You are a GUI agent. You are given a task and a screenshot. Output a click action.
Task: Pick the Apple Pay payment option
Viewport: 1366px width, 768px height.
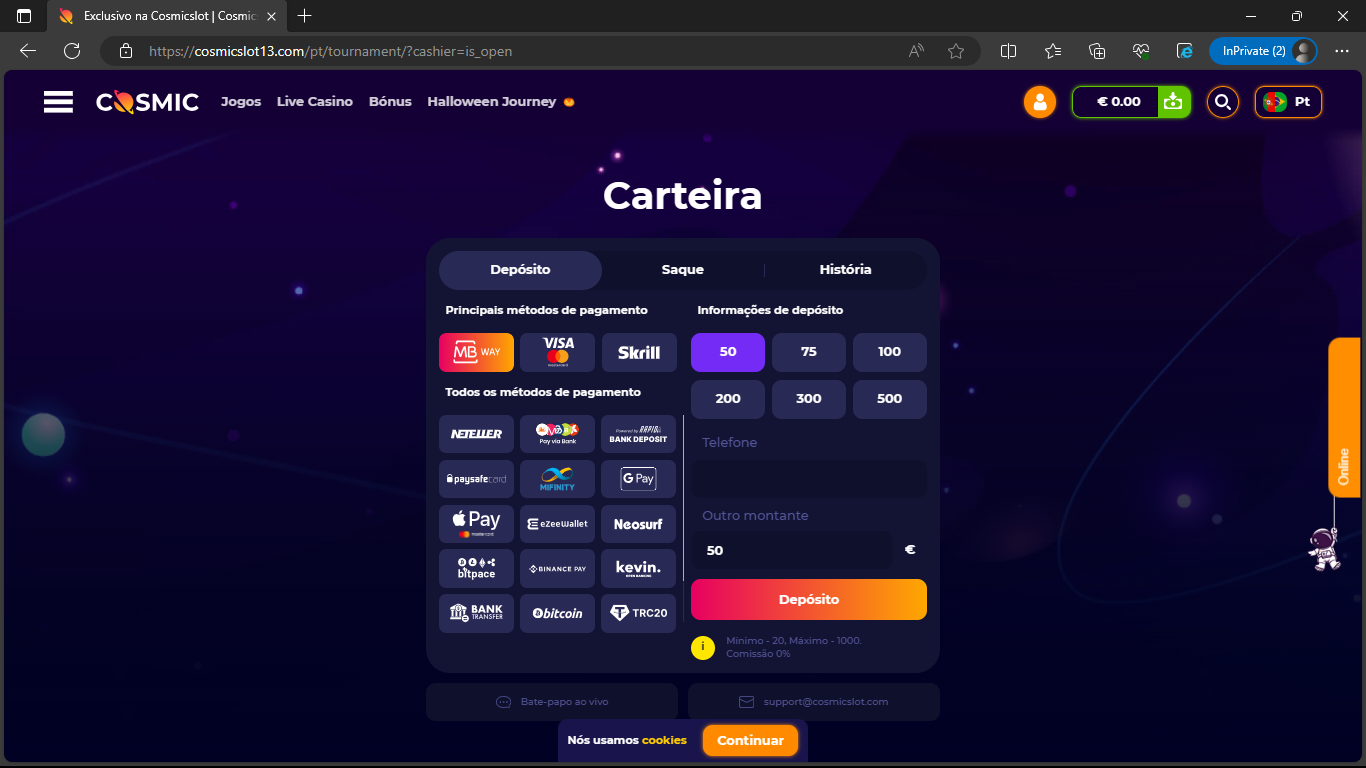(x=476, y=524)
